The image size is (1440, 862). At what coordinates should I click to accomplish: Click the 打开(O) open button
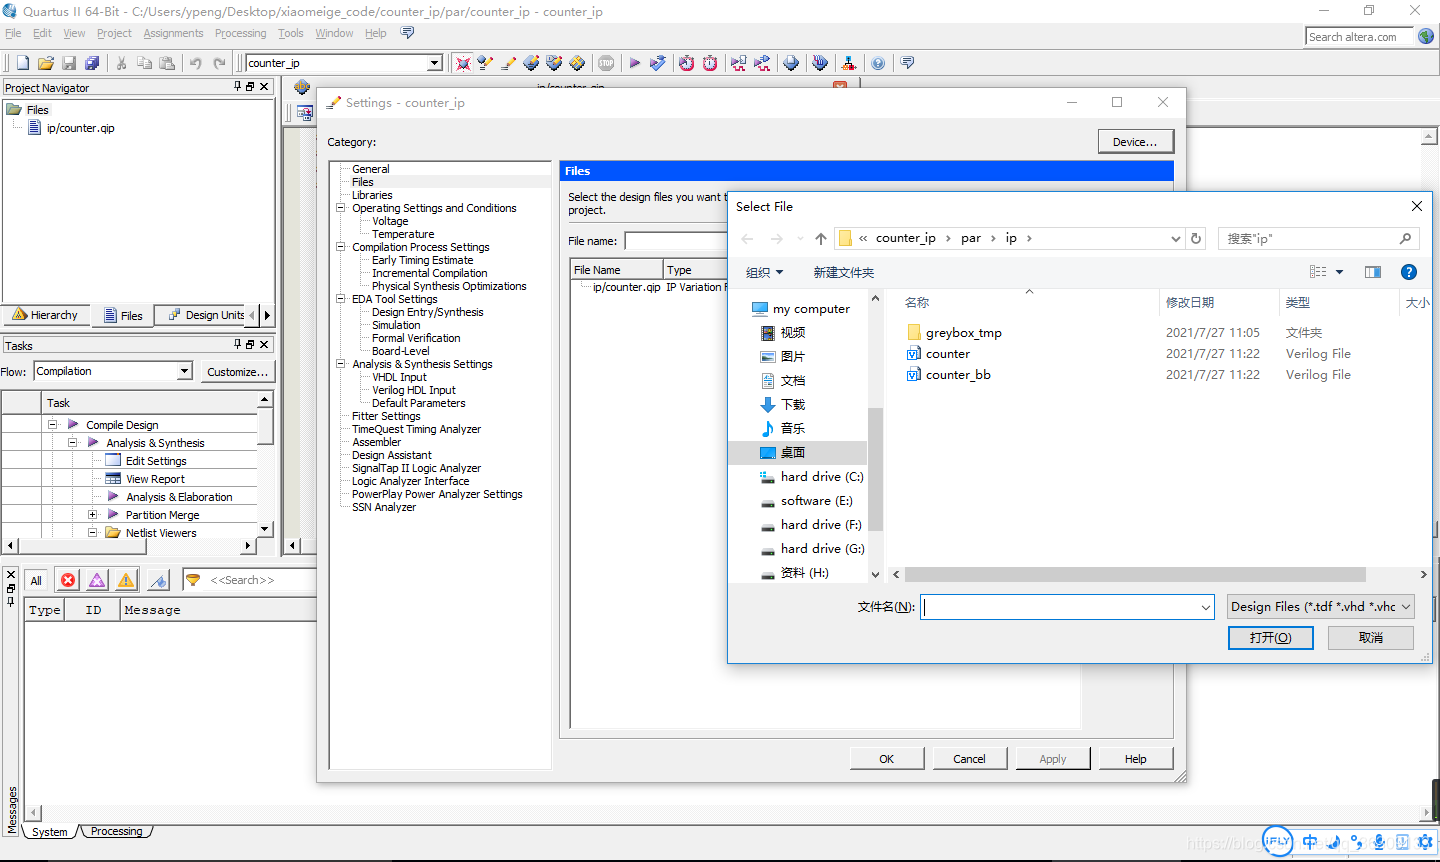1270,637
